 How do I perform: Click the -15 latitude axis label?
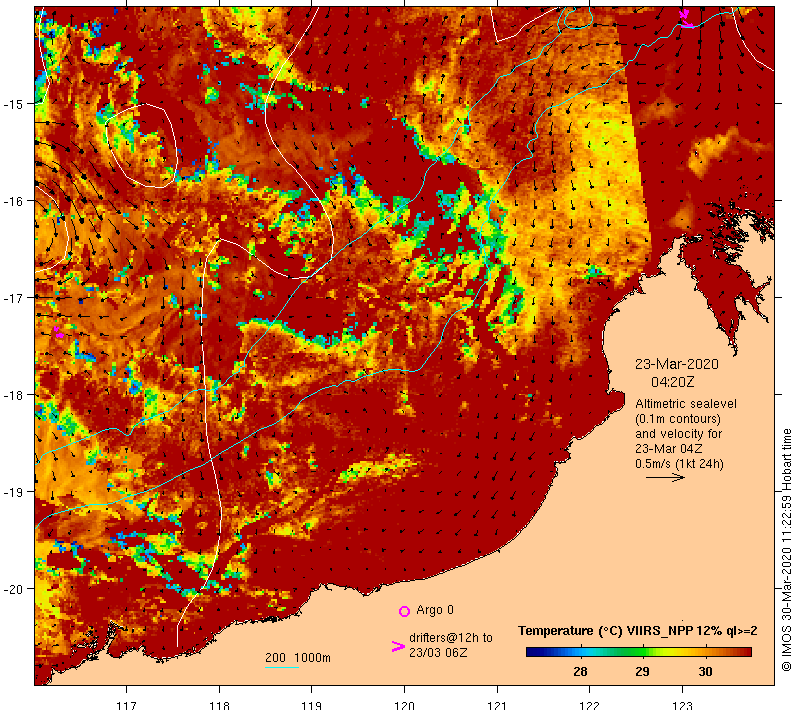(x=13, y=104)
